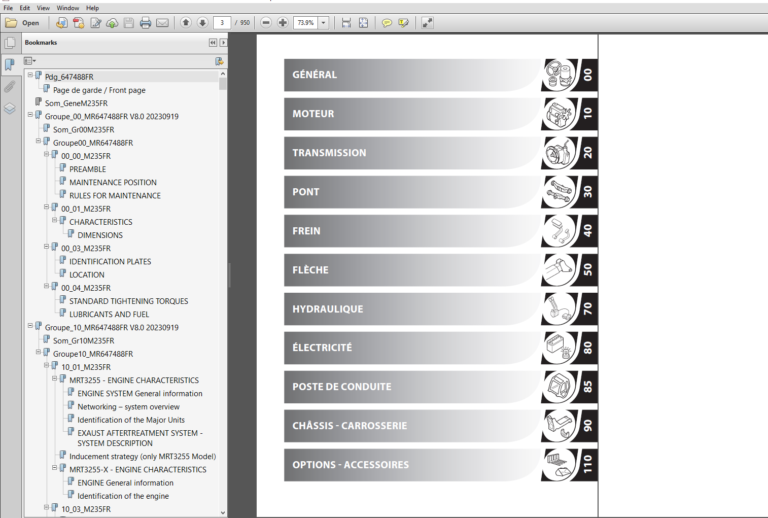Open the View menu
The width and height of the screenshot is (768, 518).
click(x=43, y=8)
